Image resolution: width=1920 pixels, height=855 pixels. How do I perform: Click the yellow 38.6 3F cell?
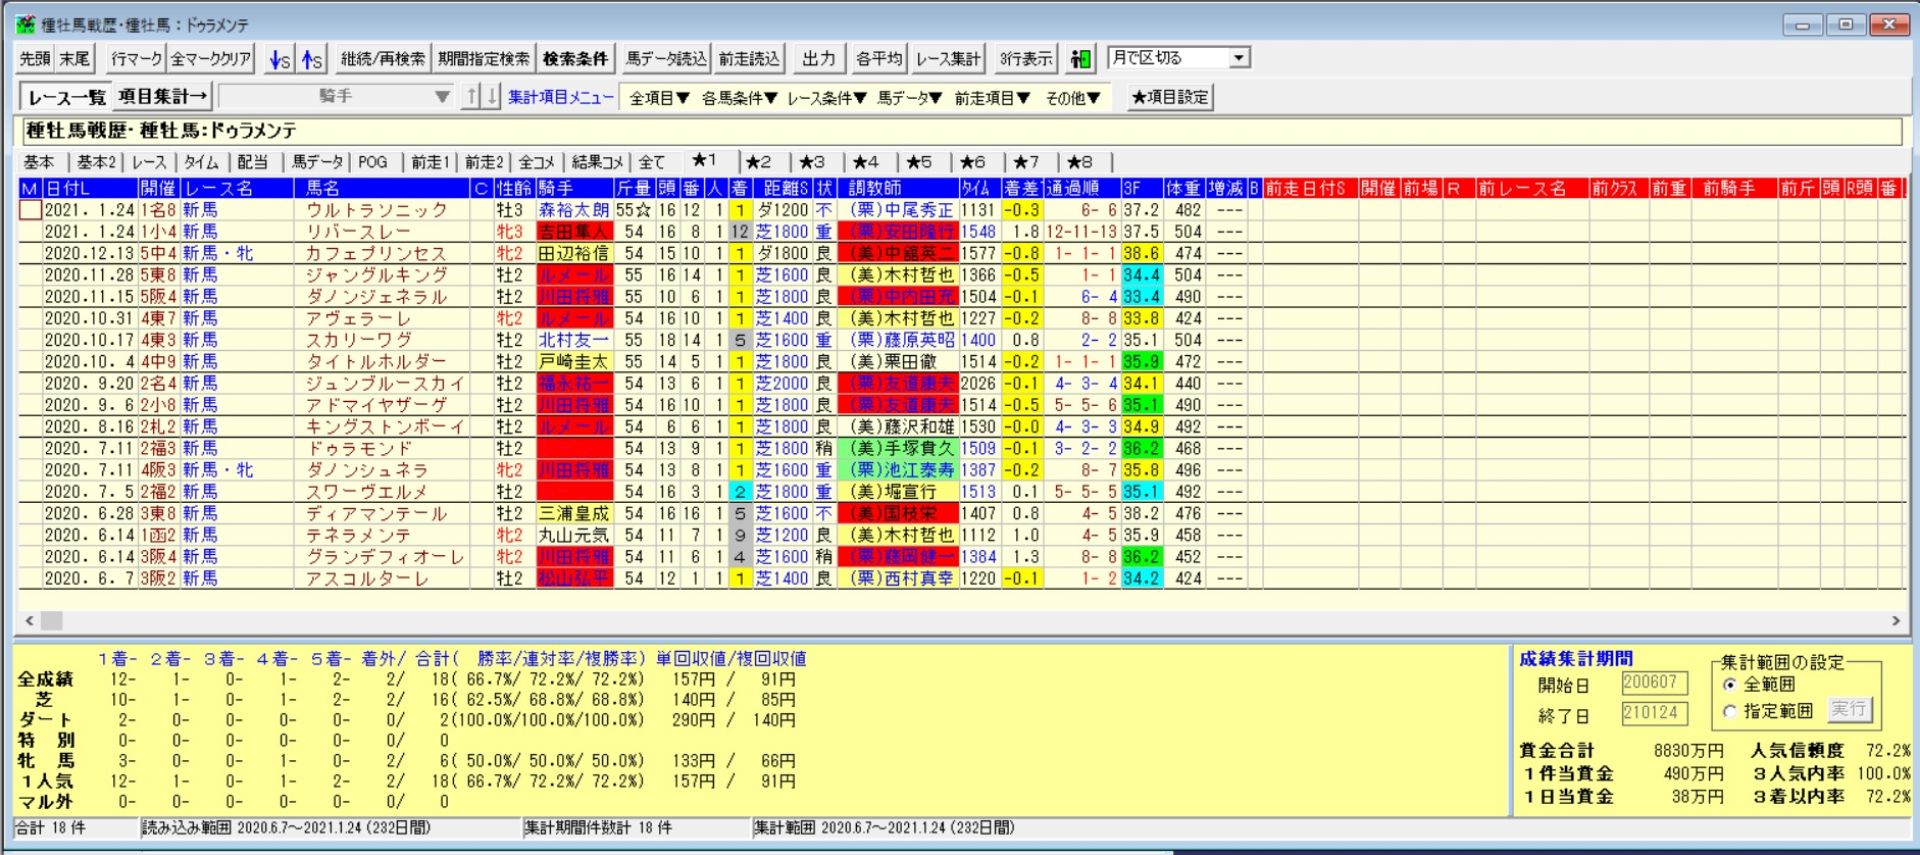(x=1141, y=254)
